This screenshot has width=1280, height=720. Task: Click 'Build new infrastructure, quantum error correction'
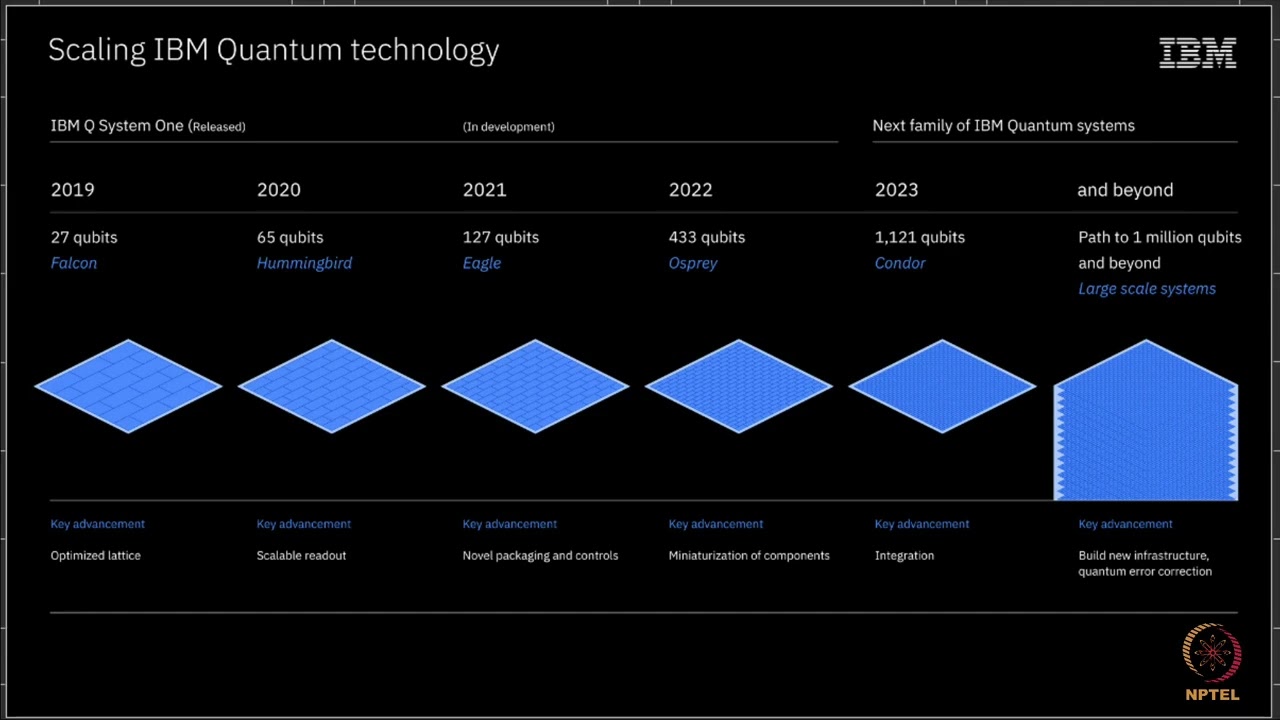(1145, 564)
